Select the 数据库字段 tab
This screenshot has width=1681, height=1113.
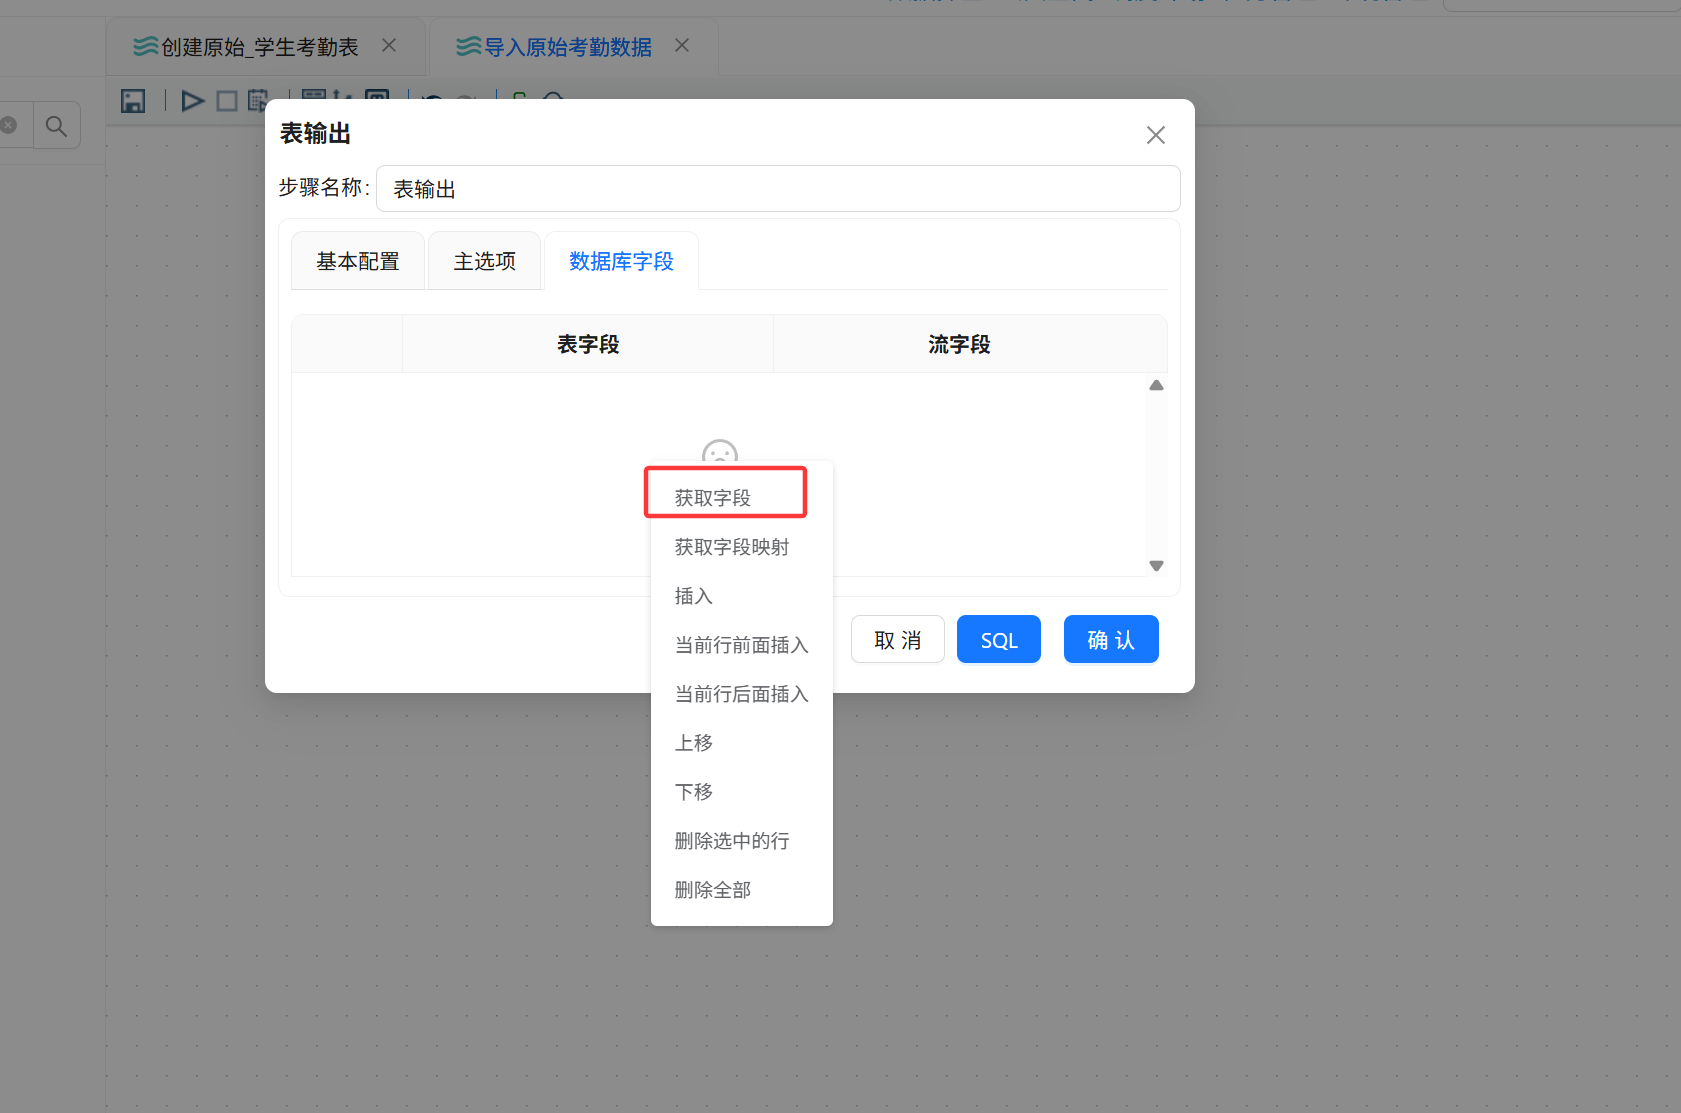click(x=621, y=261)
